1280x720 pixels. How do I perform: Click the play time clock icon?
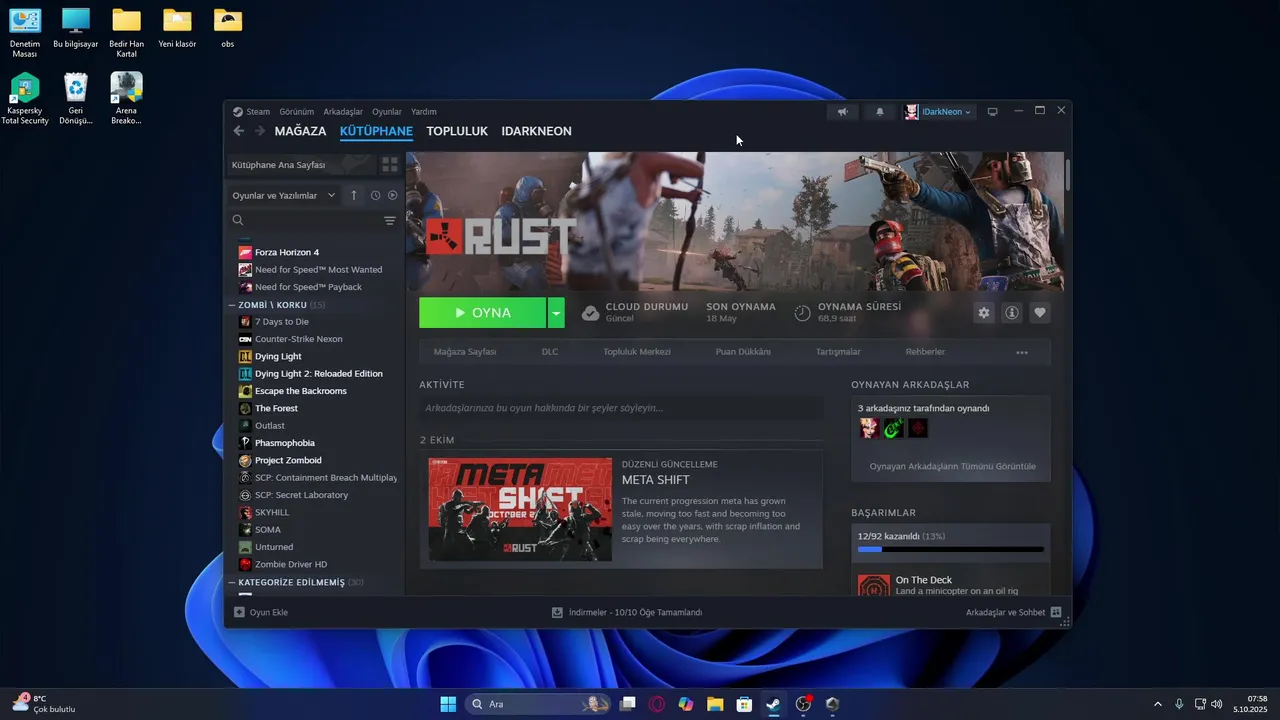(x=802, y=313)
